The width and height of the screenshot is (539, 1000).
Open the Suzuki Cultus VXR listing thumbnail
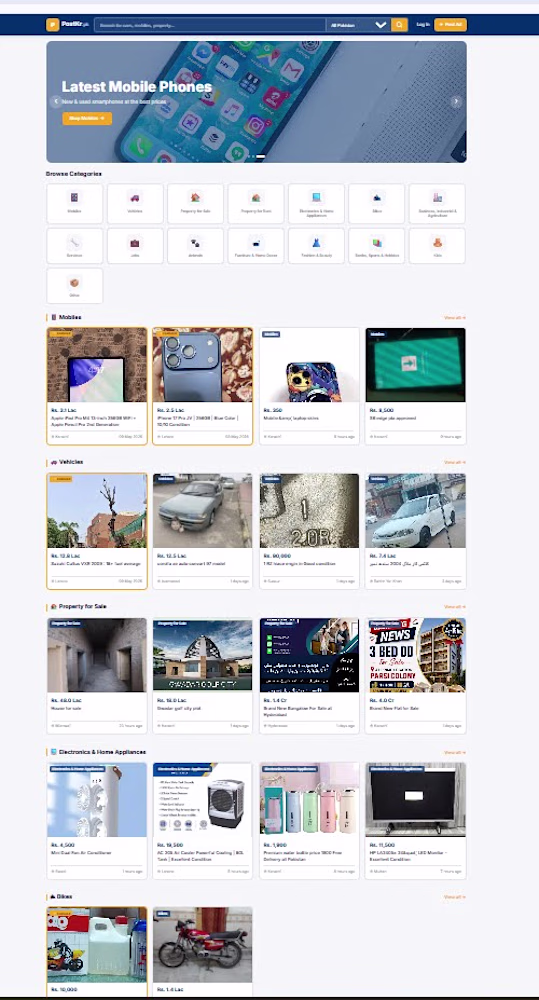pyautogui.click(x=97, y=510)
